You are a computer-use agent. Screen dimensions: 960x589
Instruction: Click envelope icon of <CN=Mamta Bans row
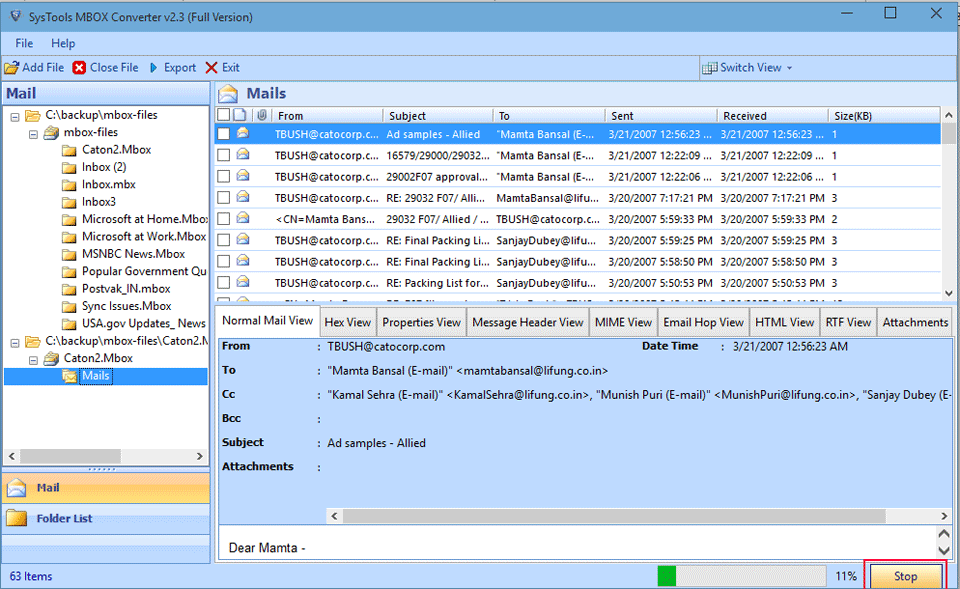[x=243, y=218]
